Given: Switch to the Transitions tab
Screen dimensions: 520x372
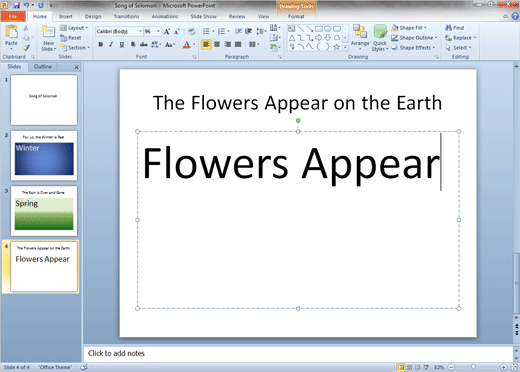Looking at the screenshot, I should 126,16.
